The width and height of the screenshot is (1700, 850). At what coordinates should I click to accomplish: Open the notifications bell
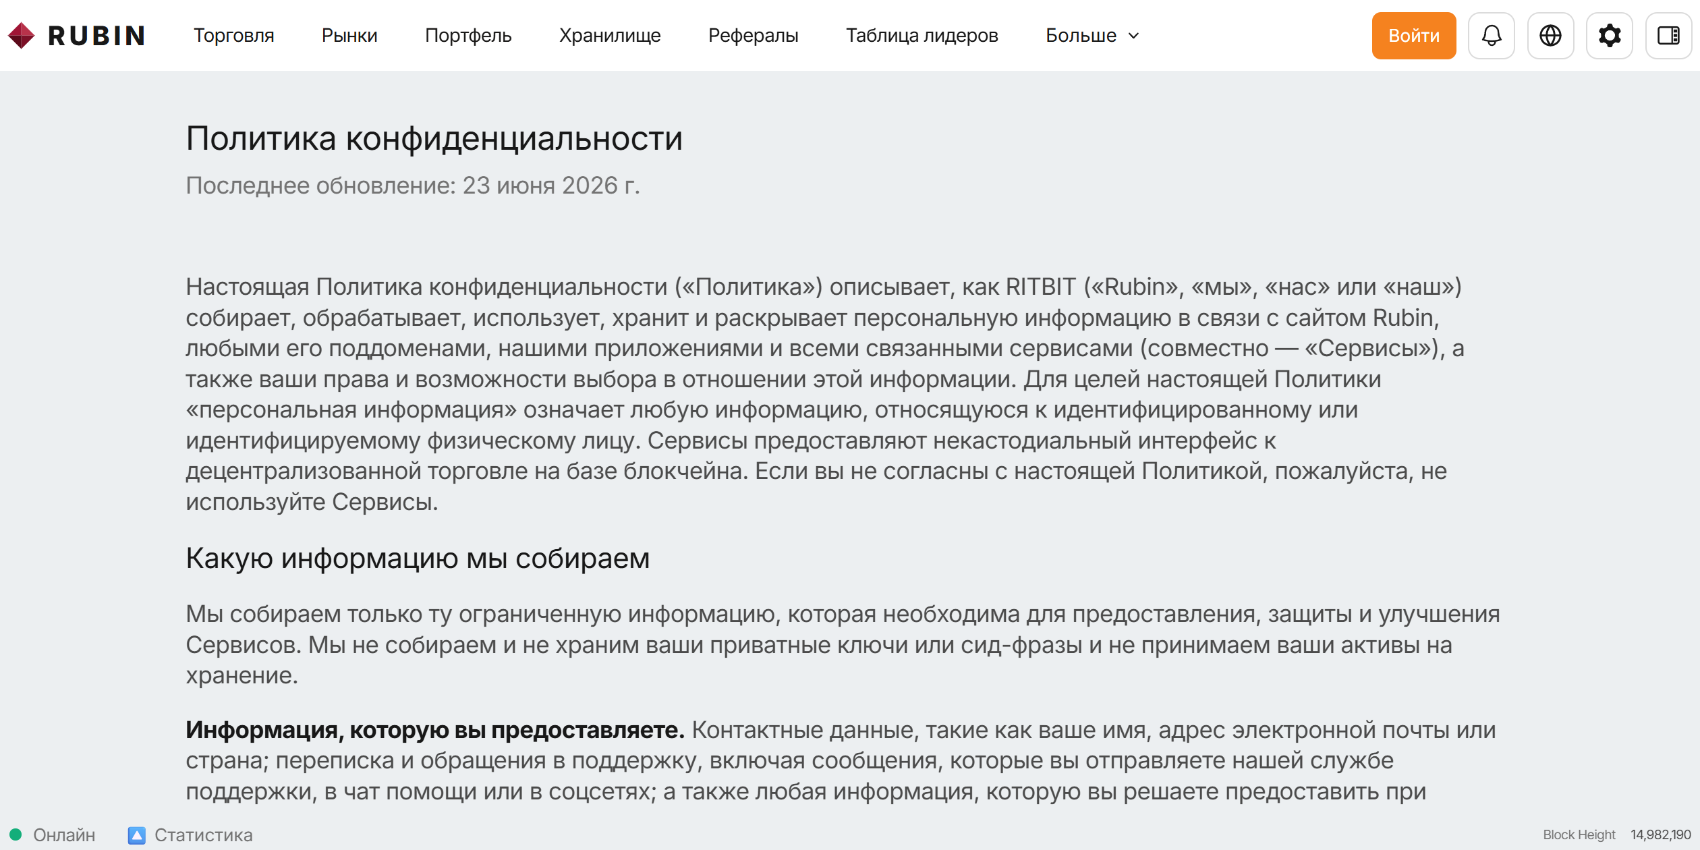tap(1491, 36)
